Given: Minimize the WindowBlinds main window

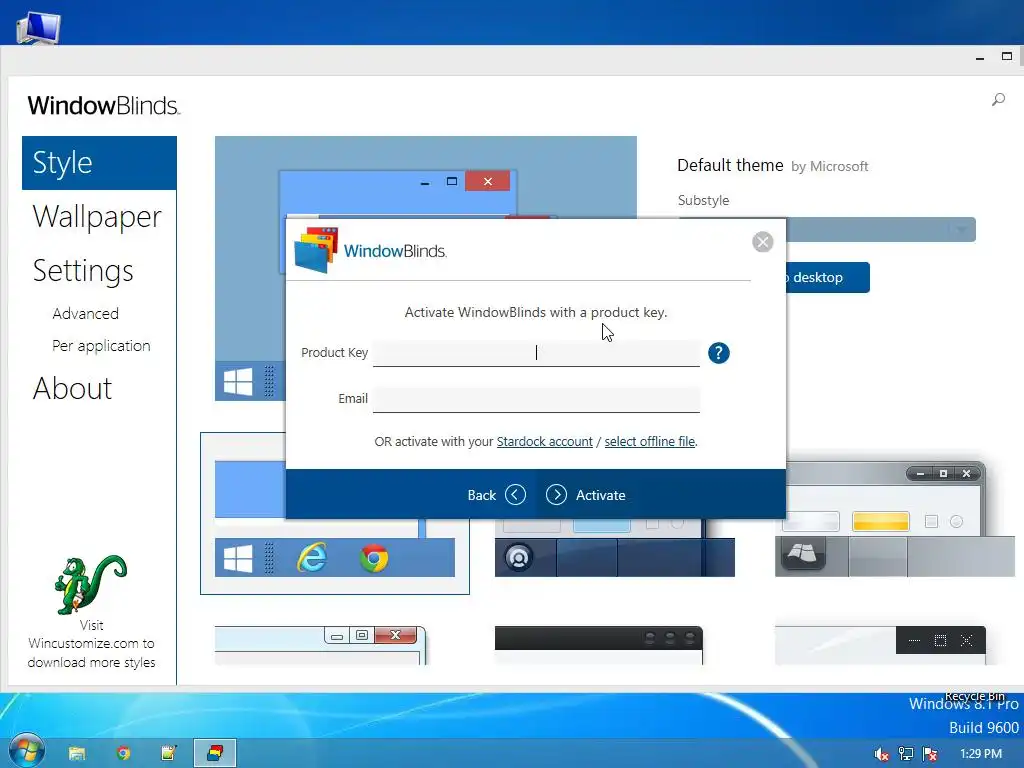Looking at the screenshot, I should pos(980,57).
